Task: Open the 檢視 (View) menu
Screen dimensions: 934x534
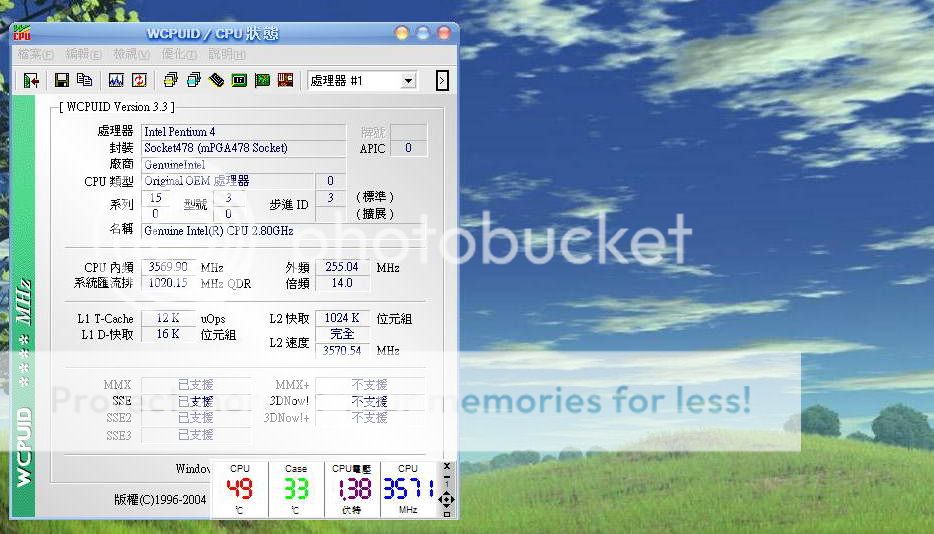Action: [x=130, y=54]
